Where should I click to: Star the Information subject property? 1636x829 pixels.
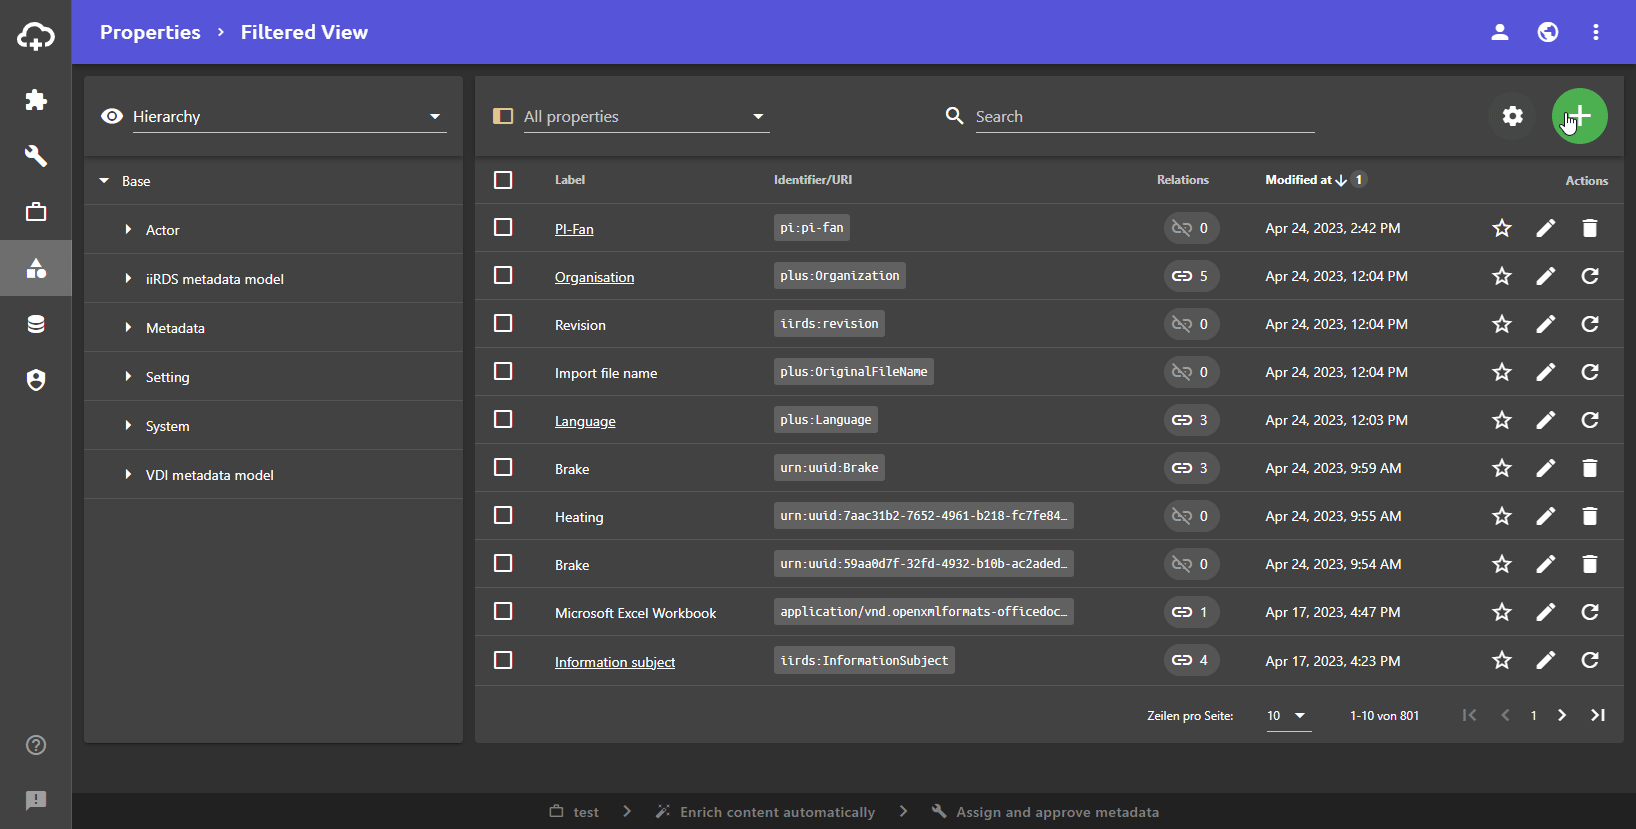[1502, 660]
